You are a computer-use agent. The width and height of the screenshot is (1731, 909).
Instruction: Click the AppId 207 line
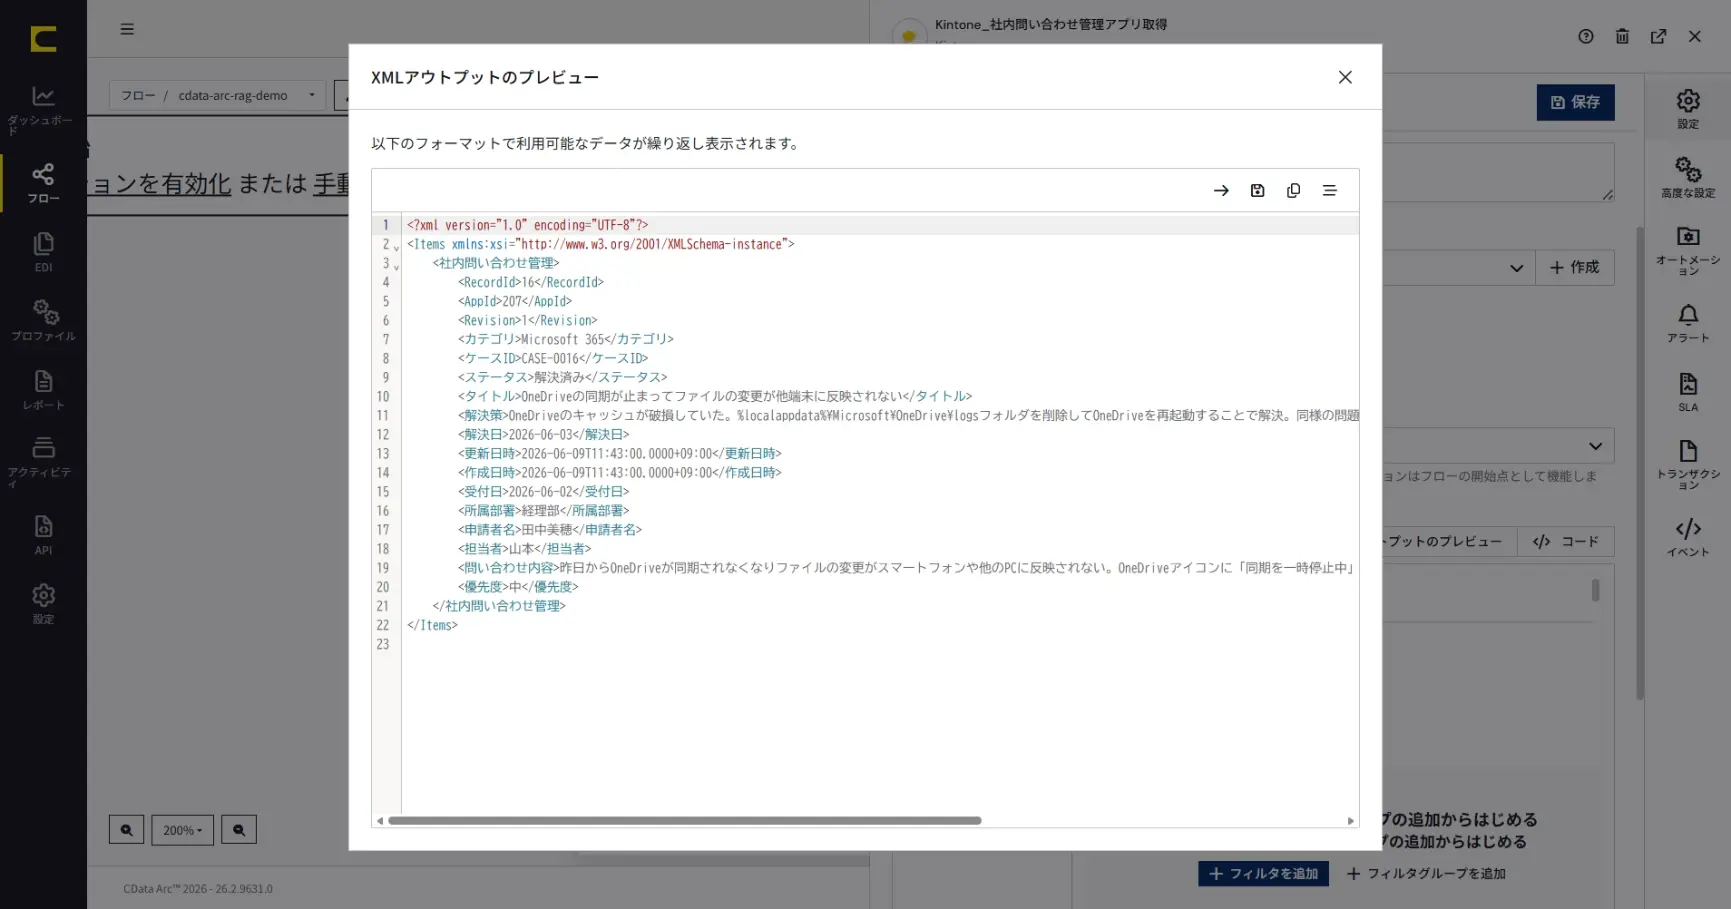pos(515,301)
